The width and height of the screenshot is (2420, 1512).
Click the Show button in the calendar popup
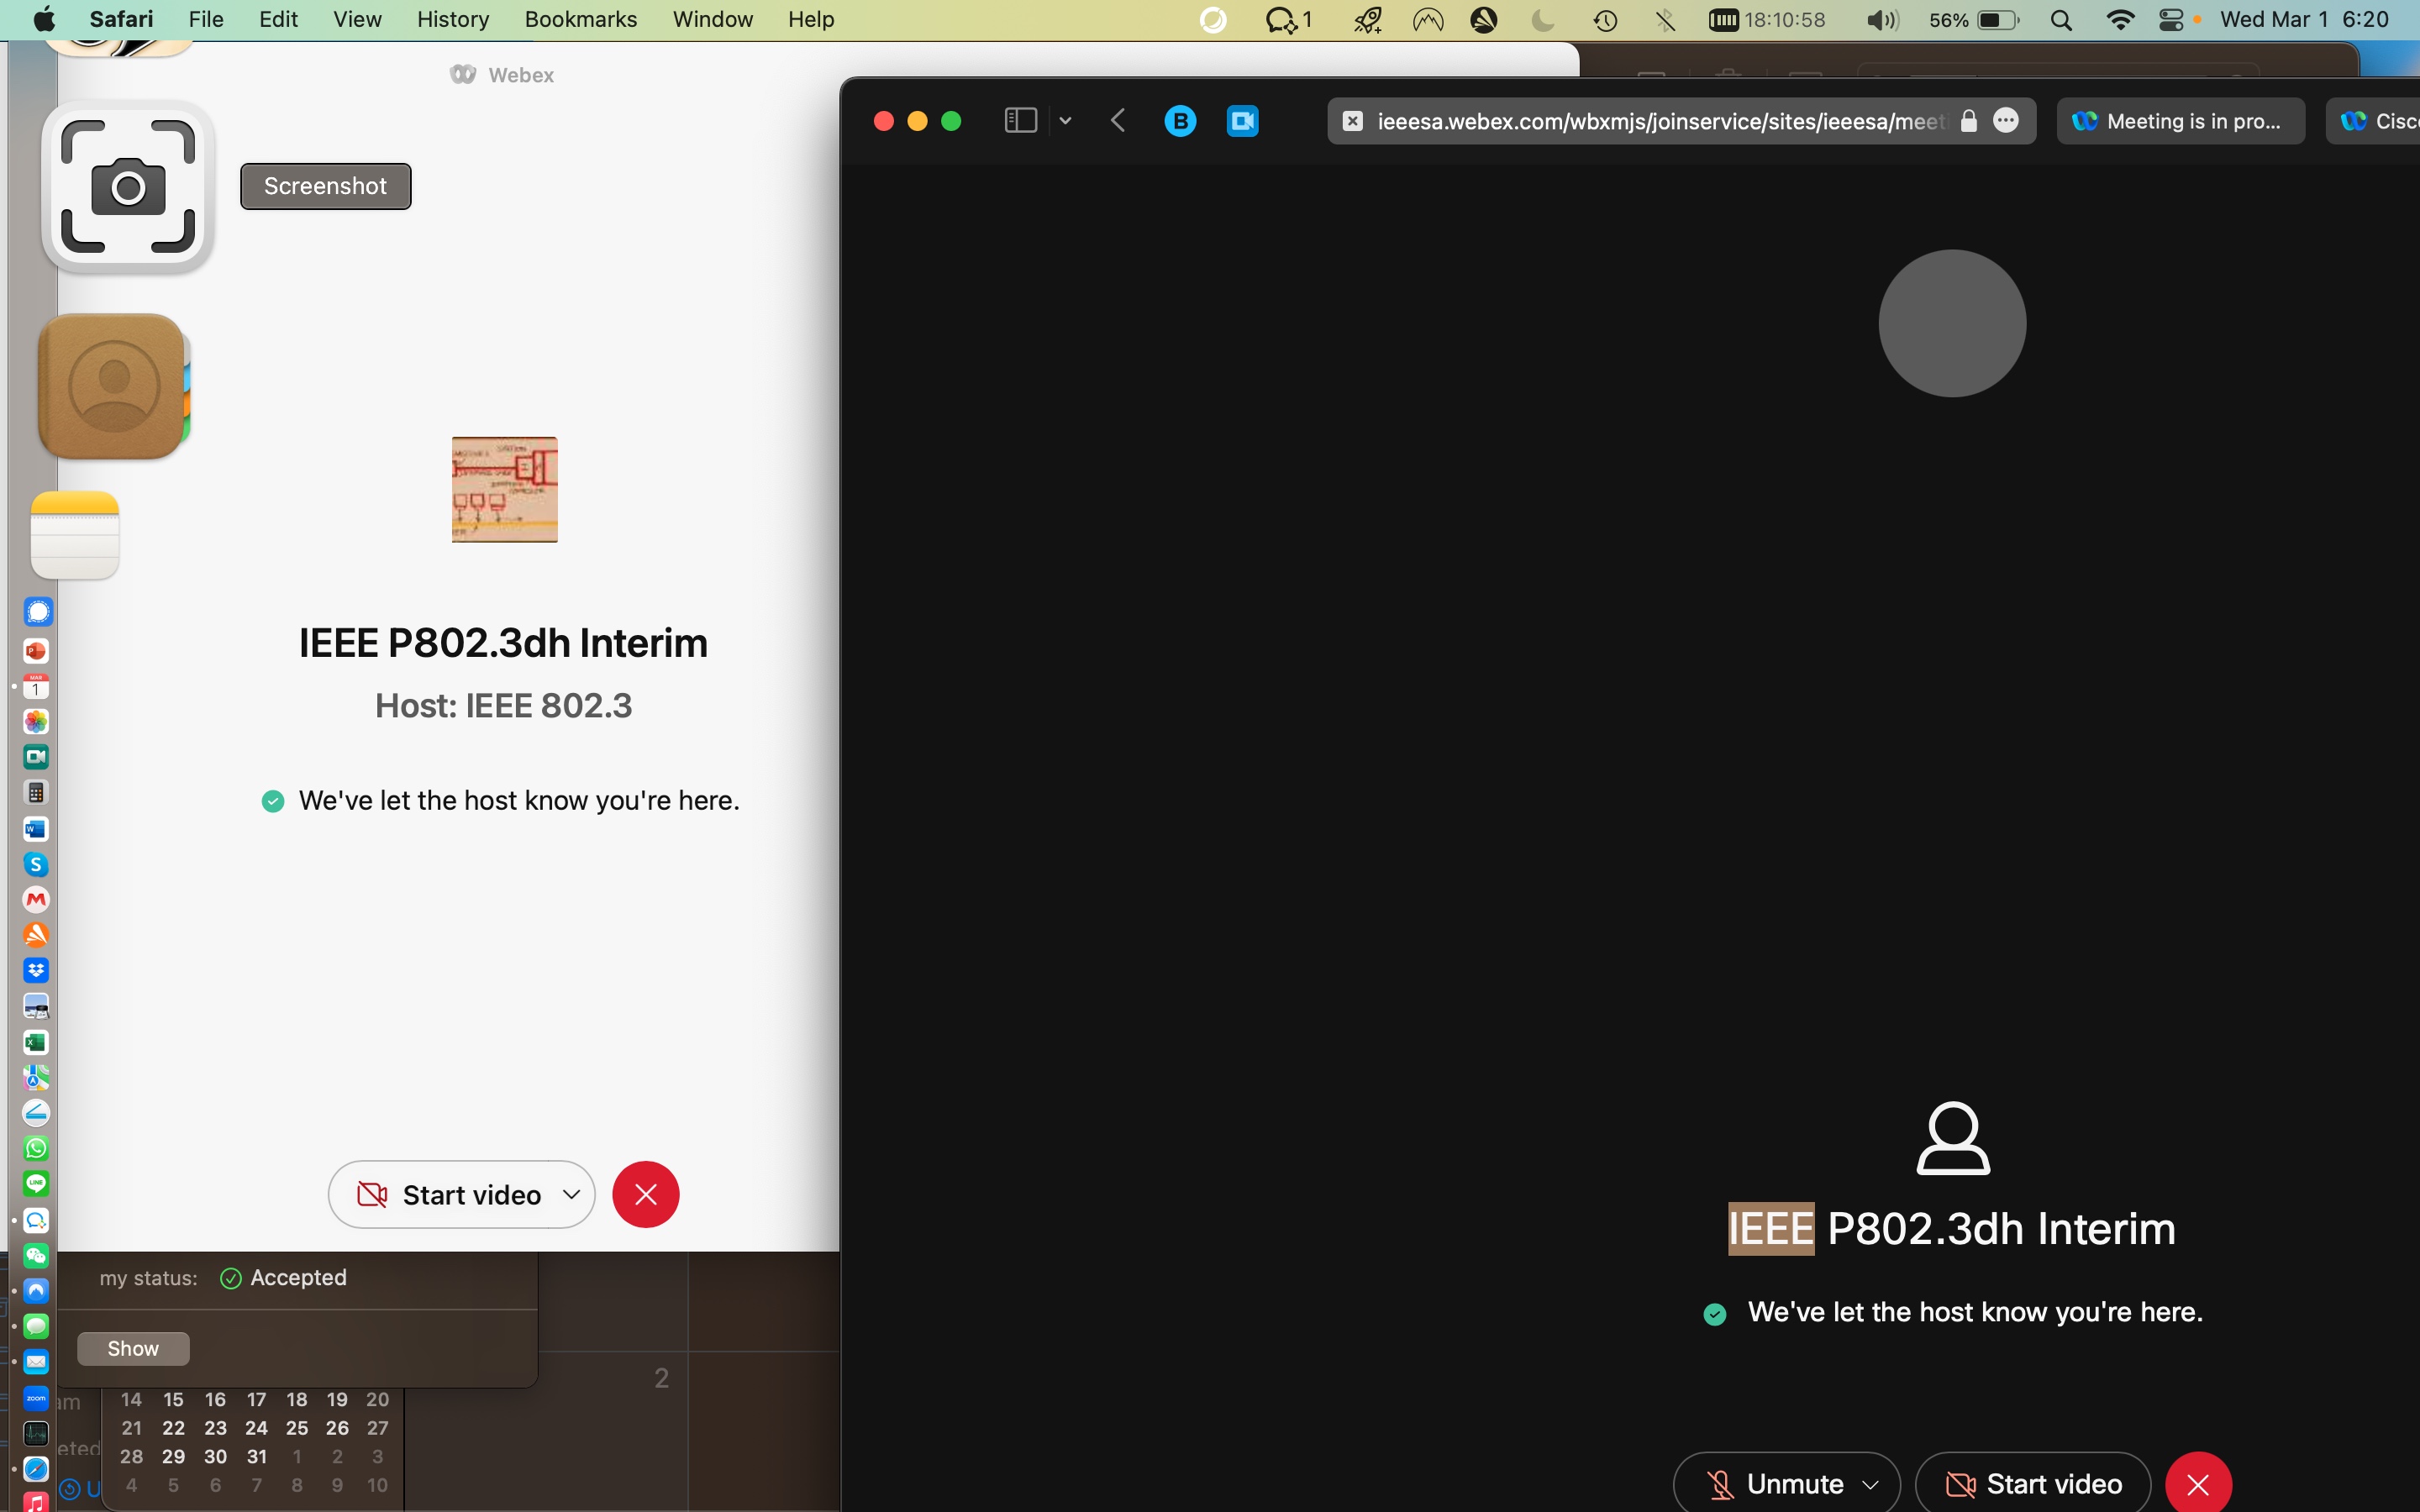click(133, 1348)
